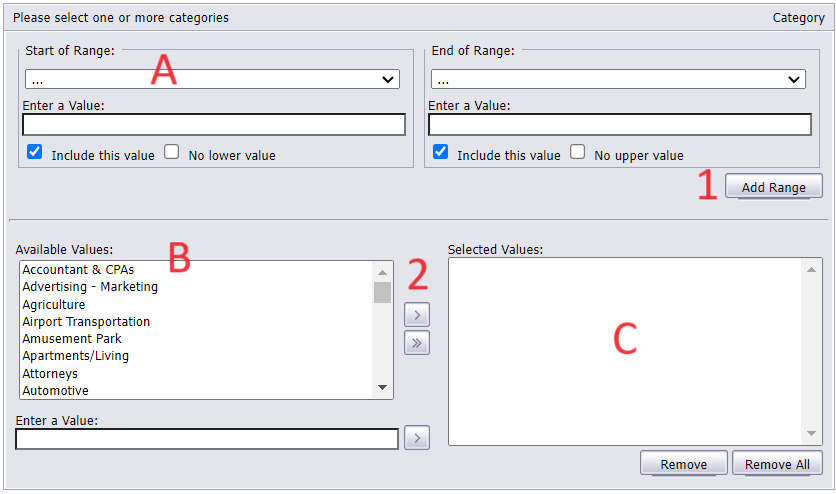
Task: Open the Start of Range dropdown
Action: point(212,79)
